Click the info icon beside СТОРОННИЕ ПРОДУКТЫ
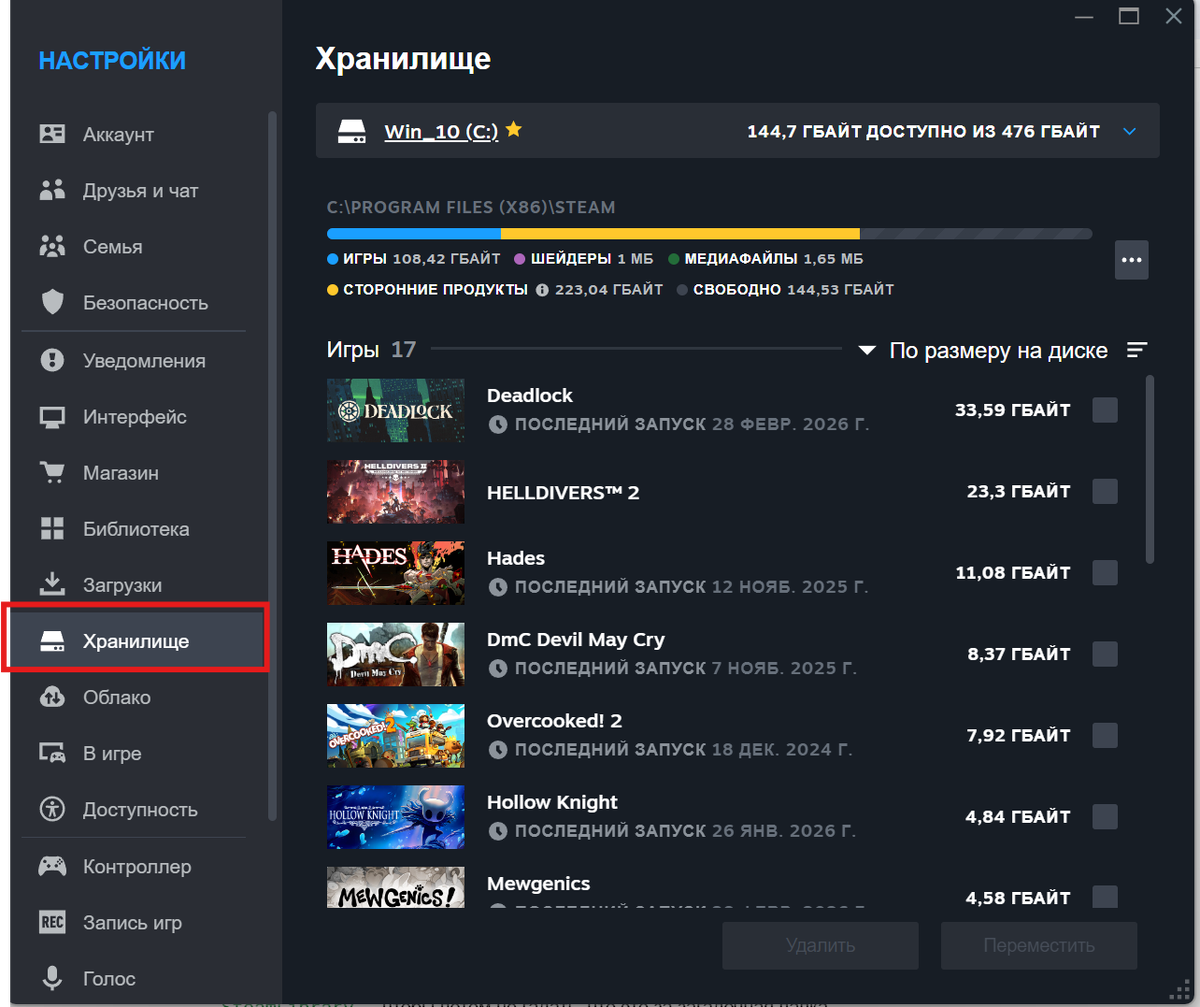The height and width of the screenshot is (1007, 1200). (x=542, y=290)
